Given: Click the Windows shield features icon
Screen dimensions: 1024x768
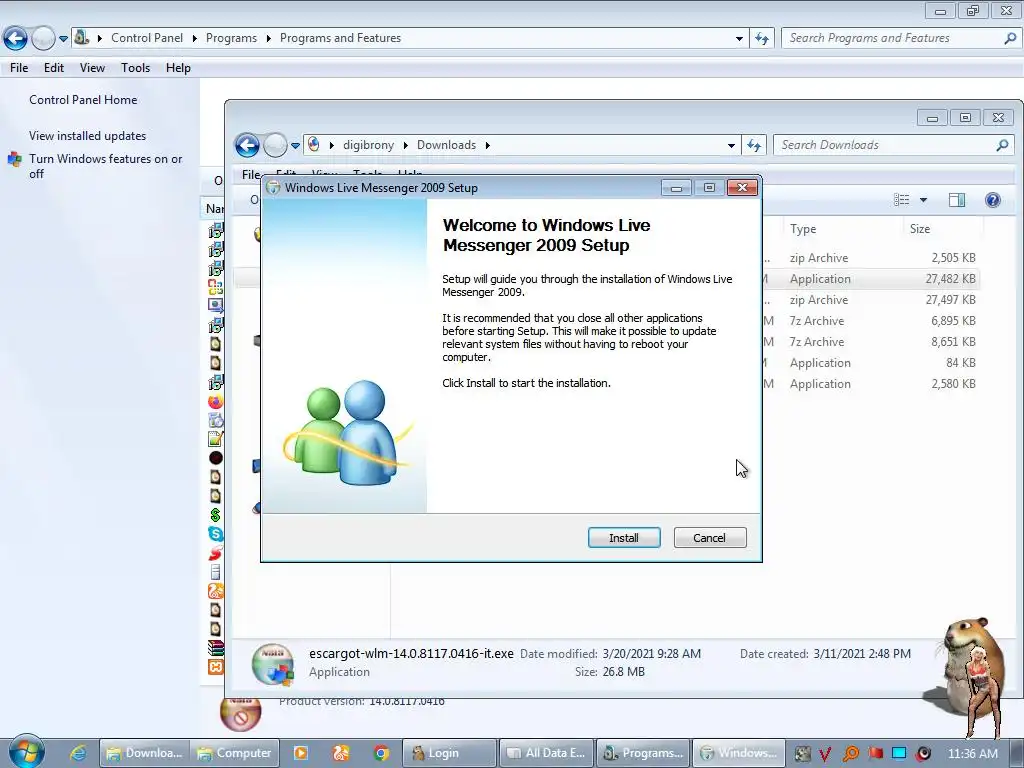Looking at the screenshot, I should pos(14,159).
